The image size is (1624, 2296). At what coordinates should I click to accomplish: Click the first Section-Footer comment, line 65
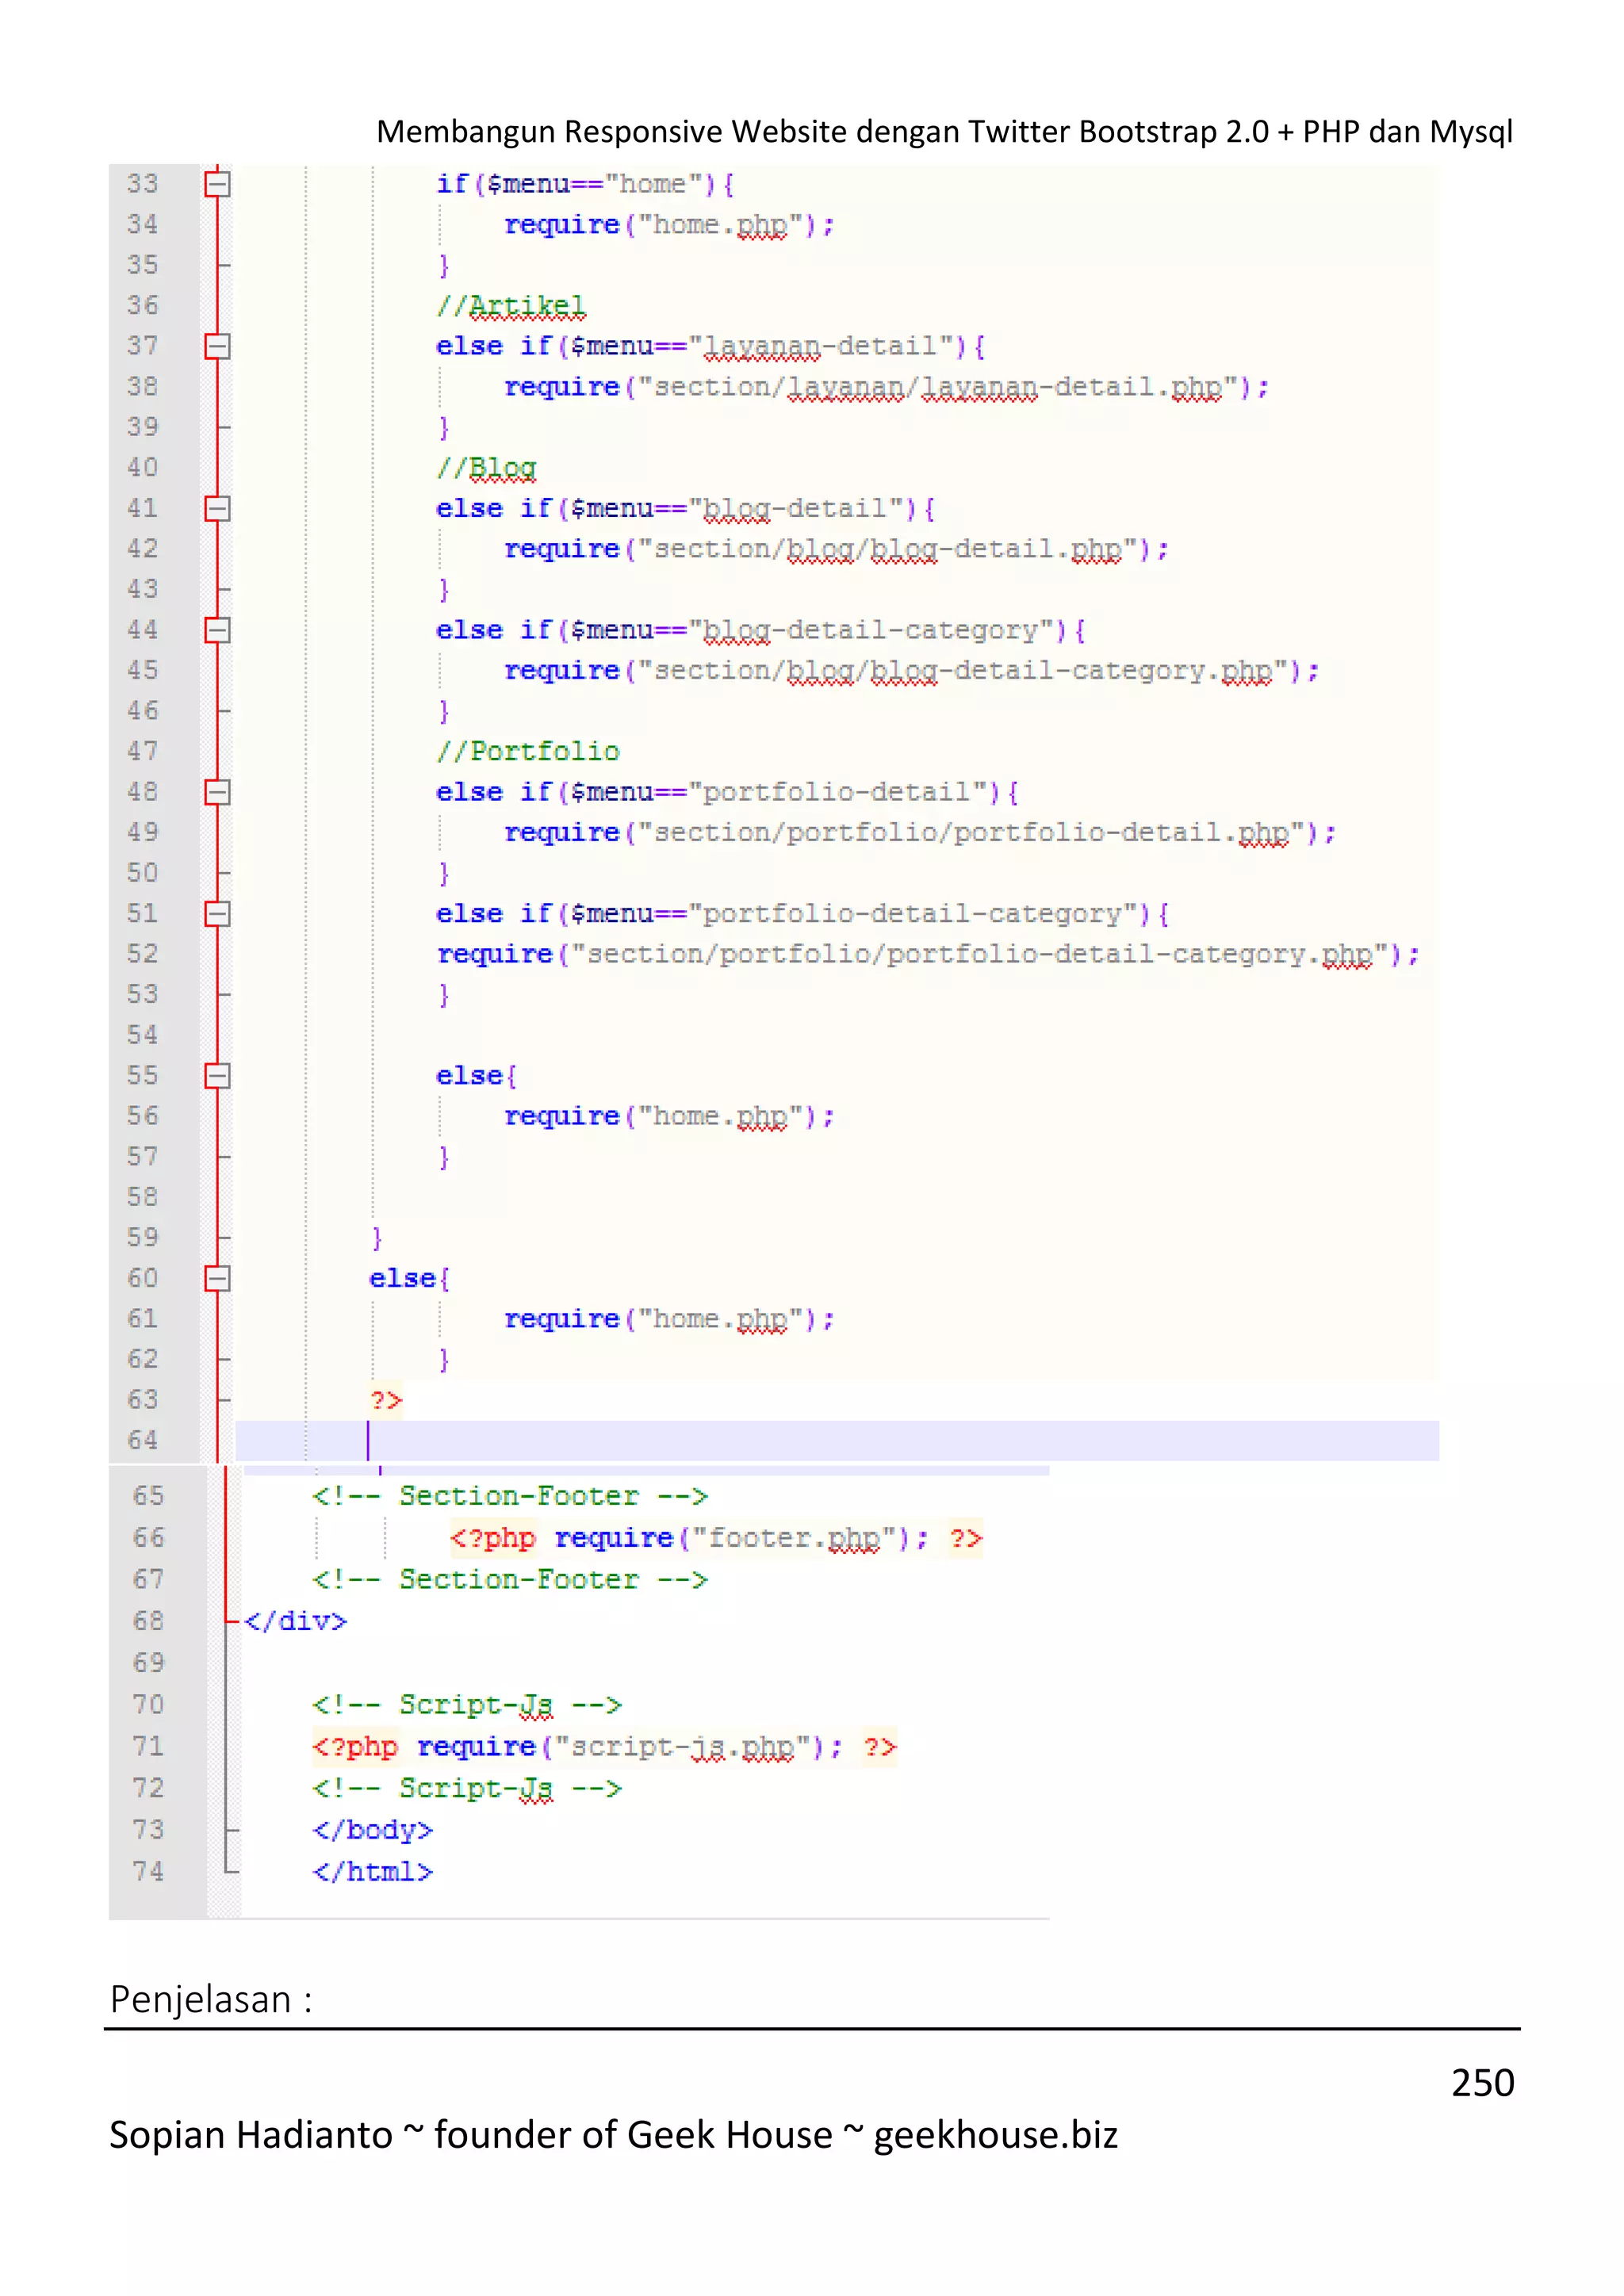[510, 1496]
